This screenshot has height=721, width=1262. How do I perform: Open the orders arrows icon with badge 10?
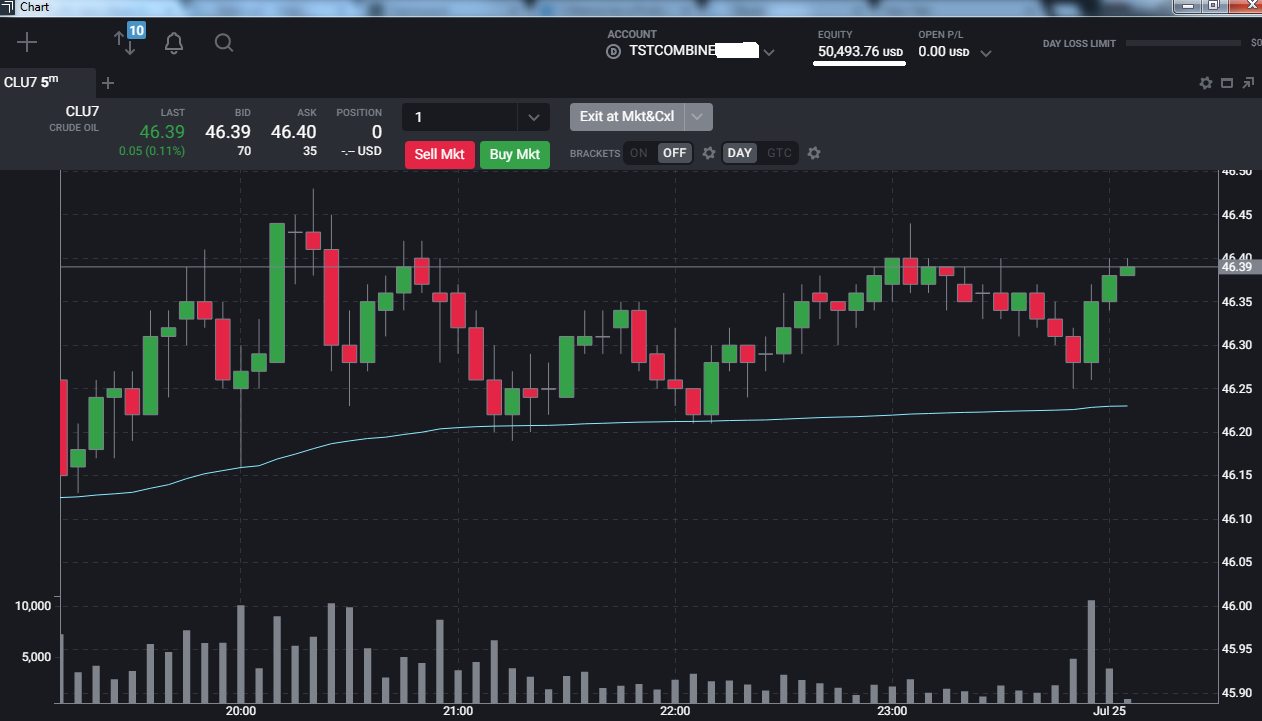click(x=128, y=40)
